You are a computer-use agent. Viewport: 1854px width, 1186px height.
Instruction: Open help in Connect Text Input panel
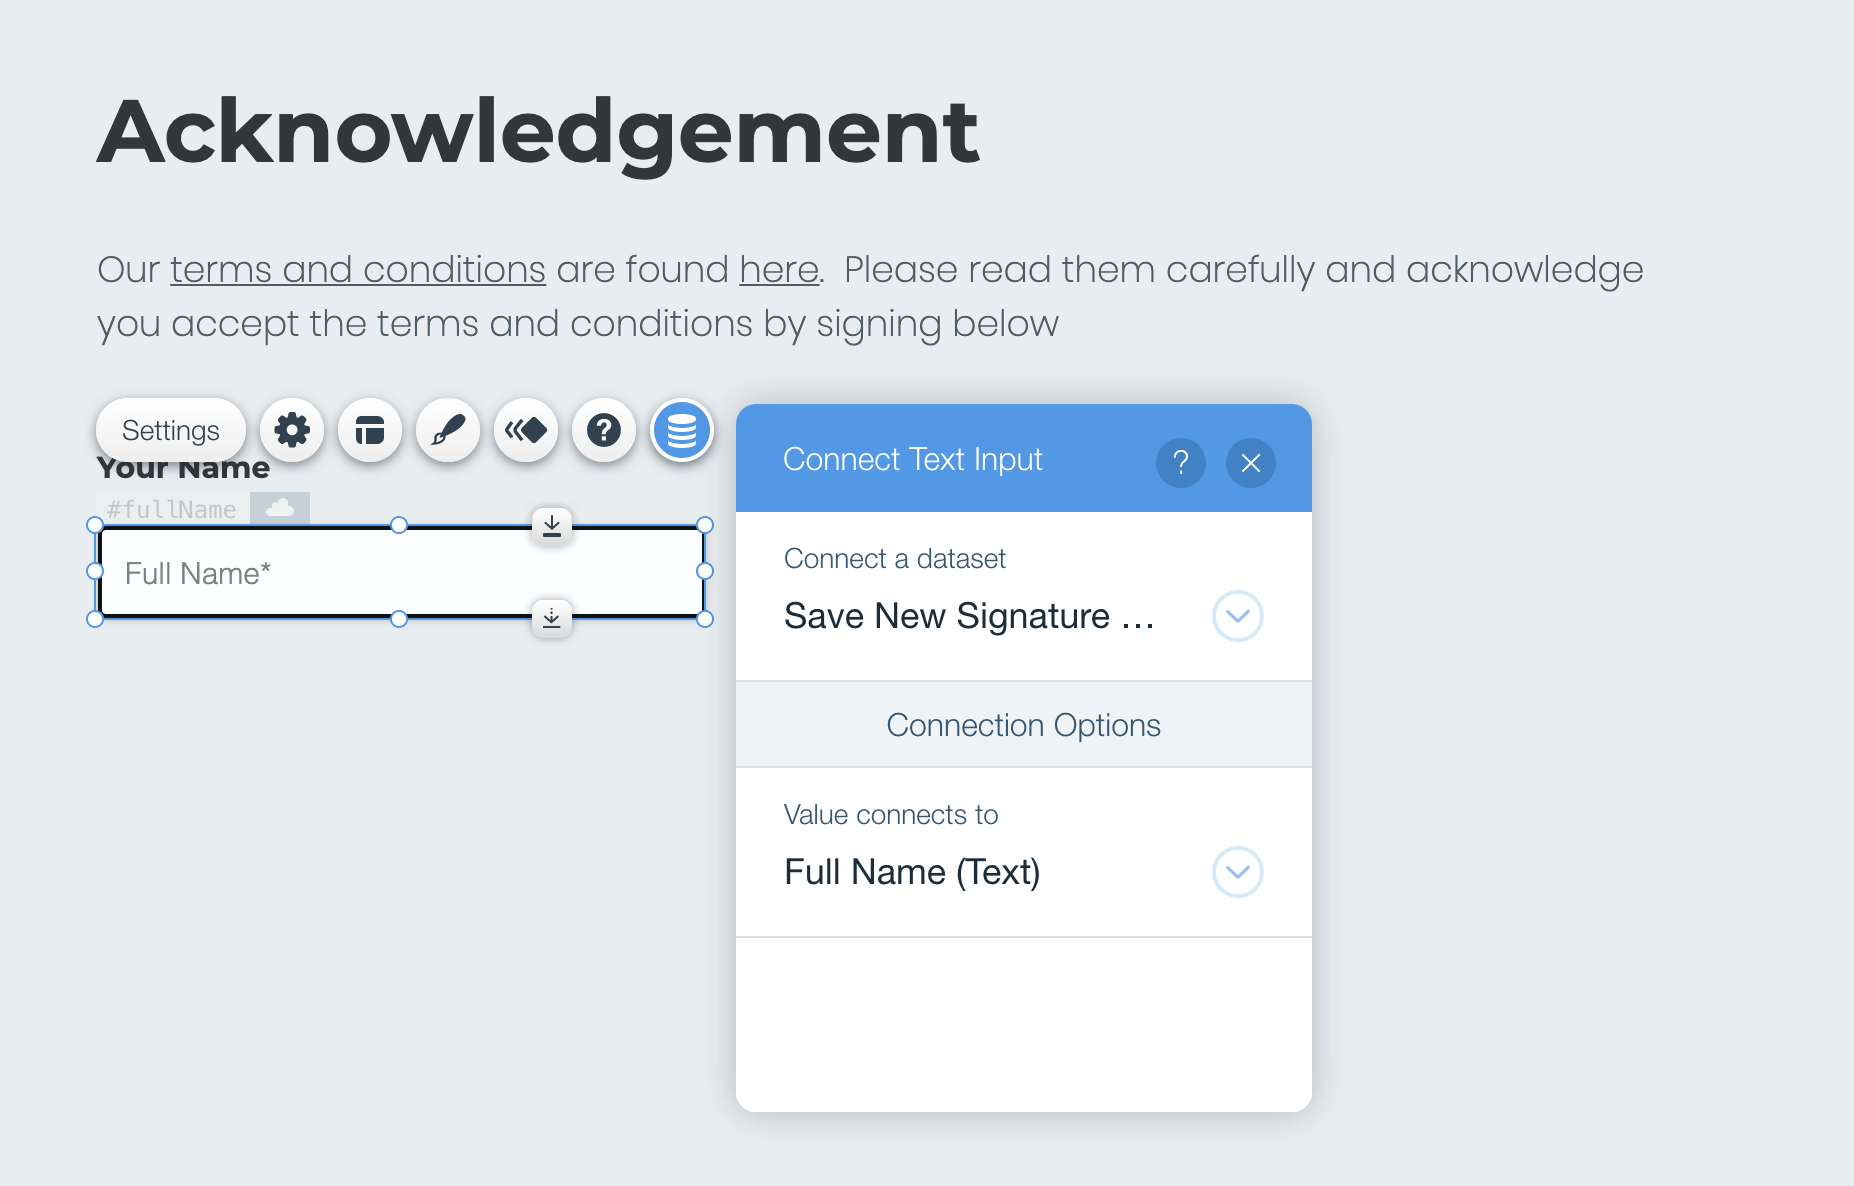[x=1181, y=463]
